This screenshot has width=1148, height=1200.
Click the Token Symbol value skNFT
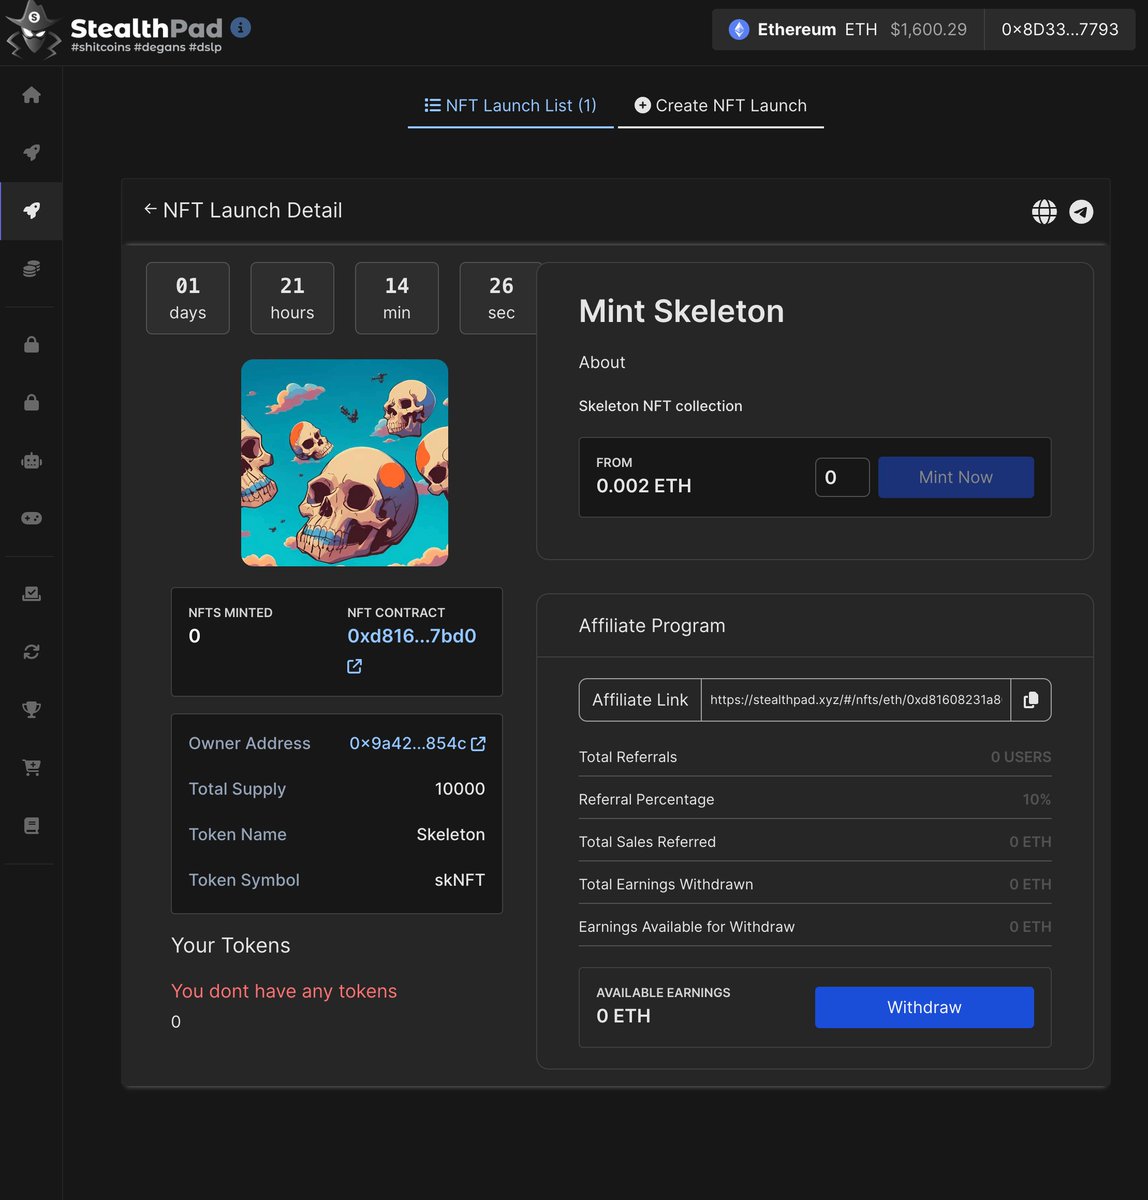point(460,880)
